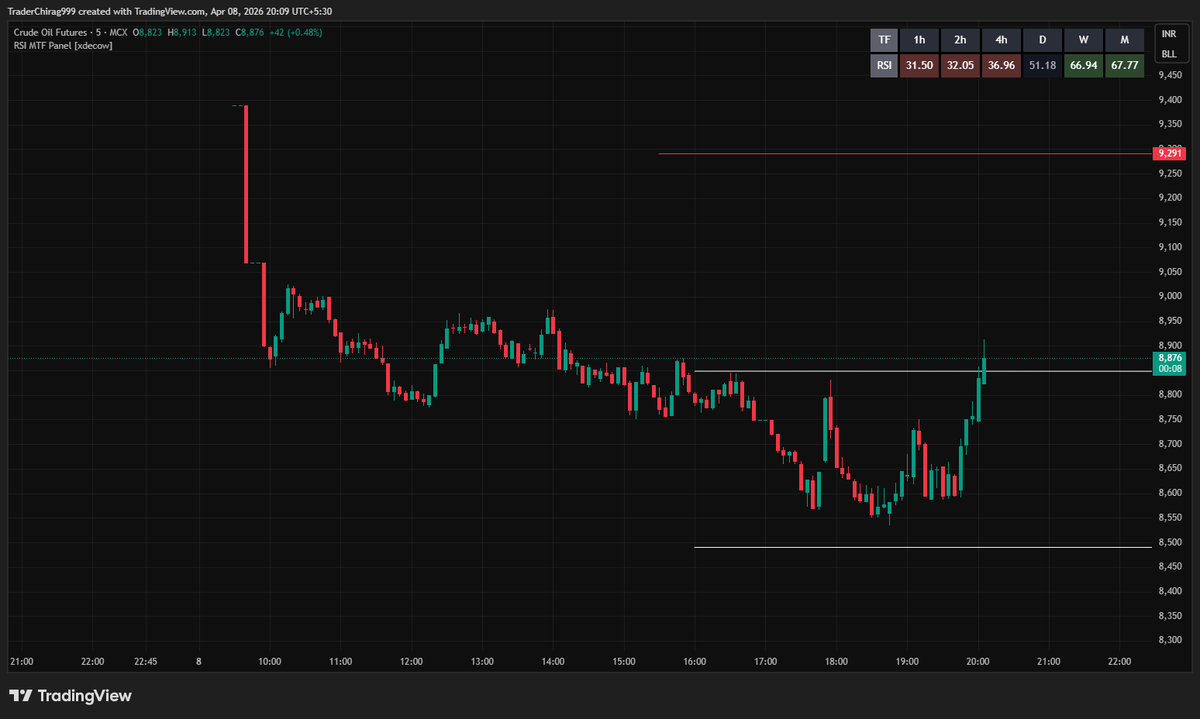Click the 2h timeframe cell in RSI panel
The image size is (1200, 719).
click(960, 40)
